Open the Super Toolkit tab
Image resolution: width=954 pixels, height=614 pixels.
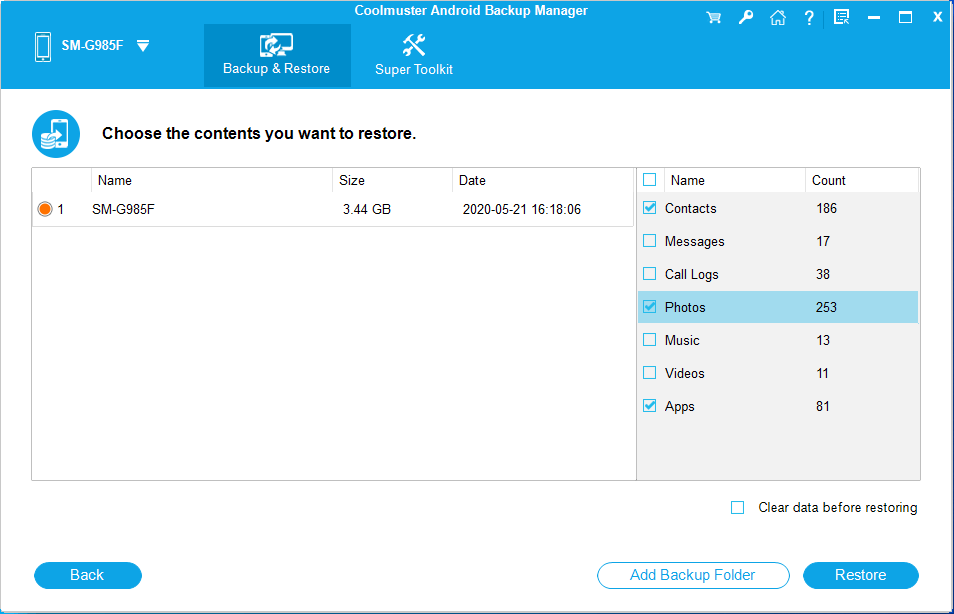(x=414, y=56)
